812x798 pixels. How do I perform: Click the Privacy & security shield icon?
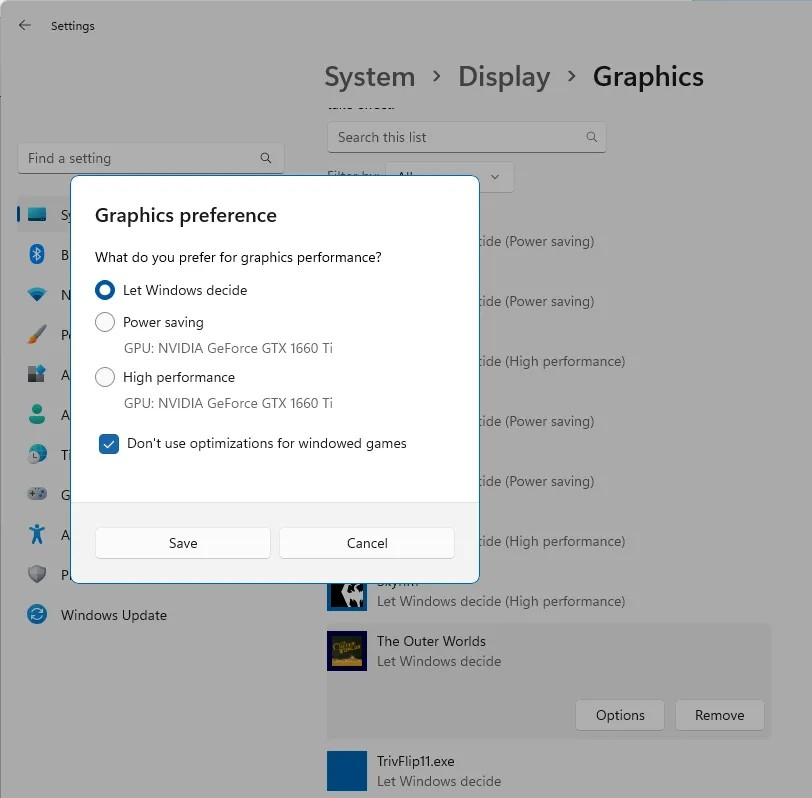point(36,575)
